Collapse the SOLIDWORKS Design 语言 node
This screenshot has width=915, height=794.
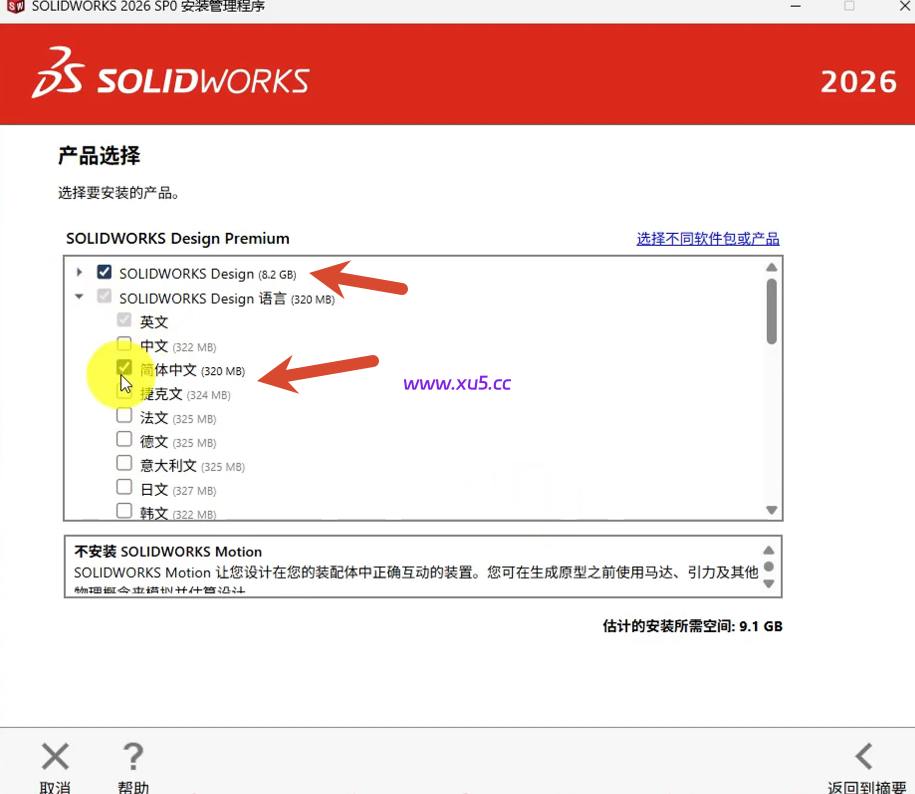click(x=80, y=297)
